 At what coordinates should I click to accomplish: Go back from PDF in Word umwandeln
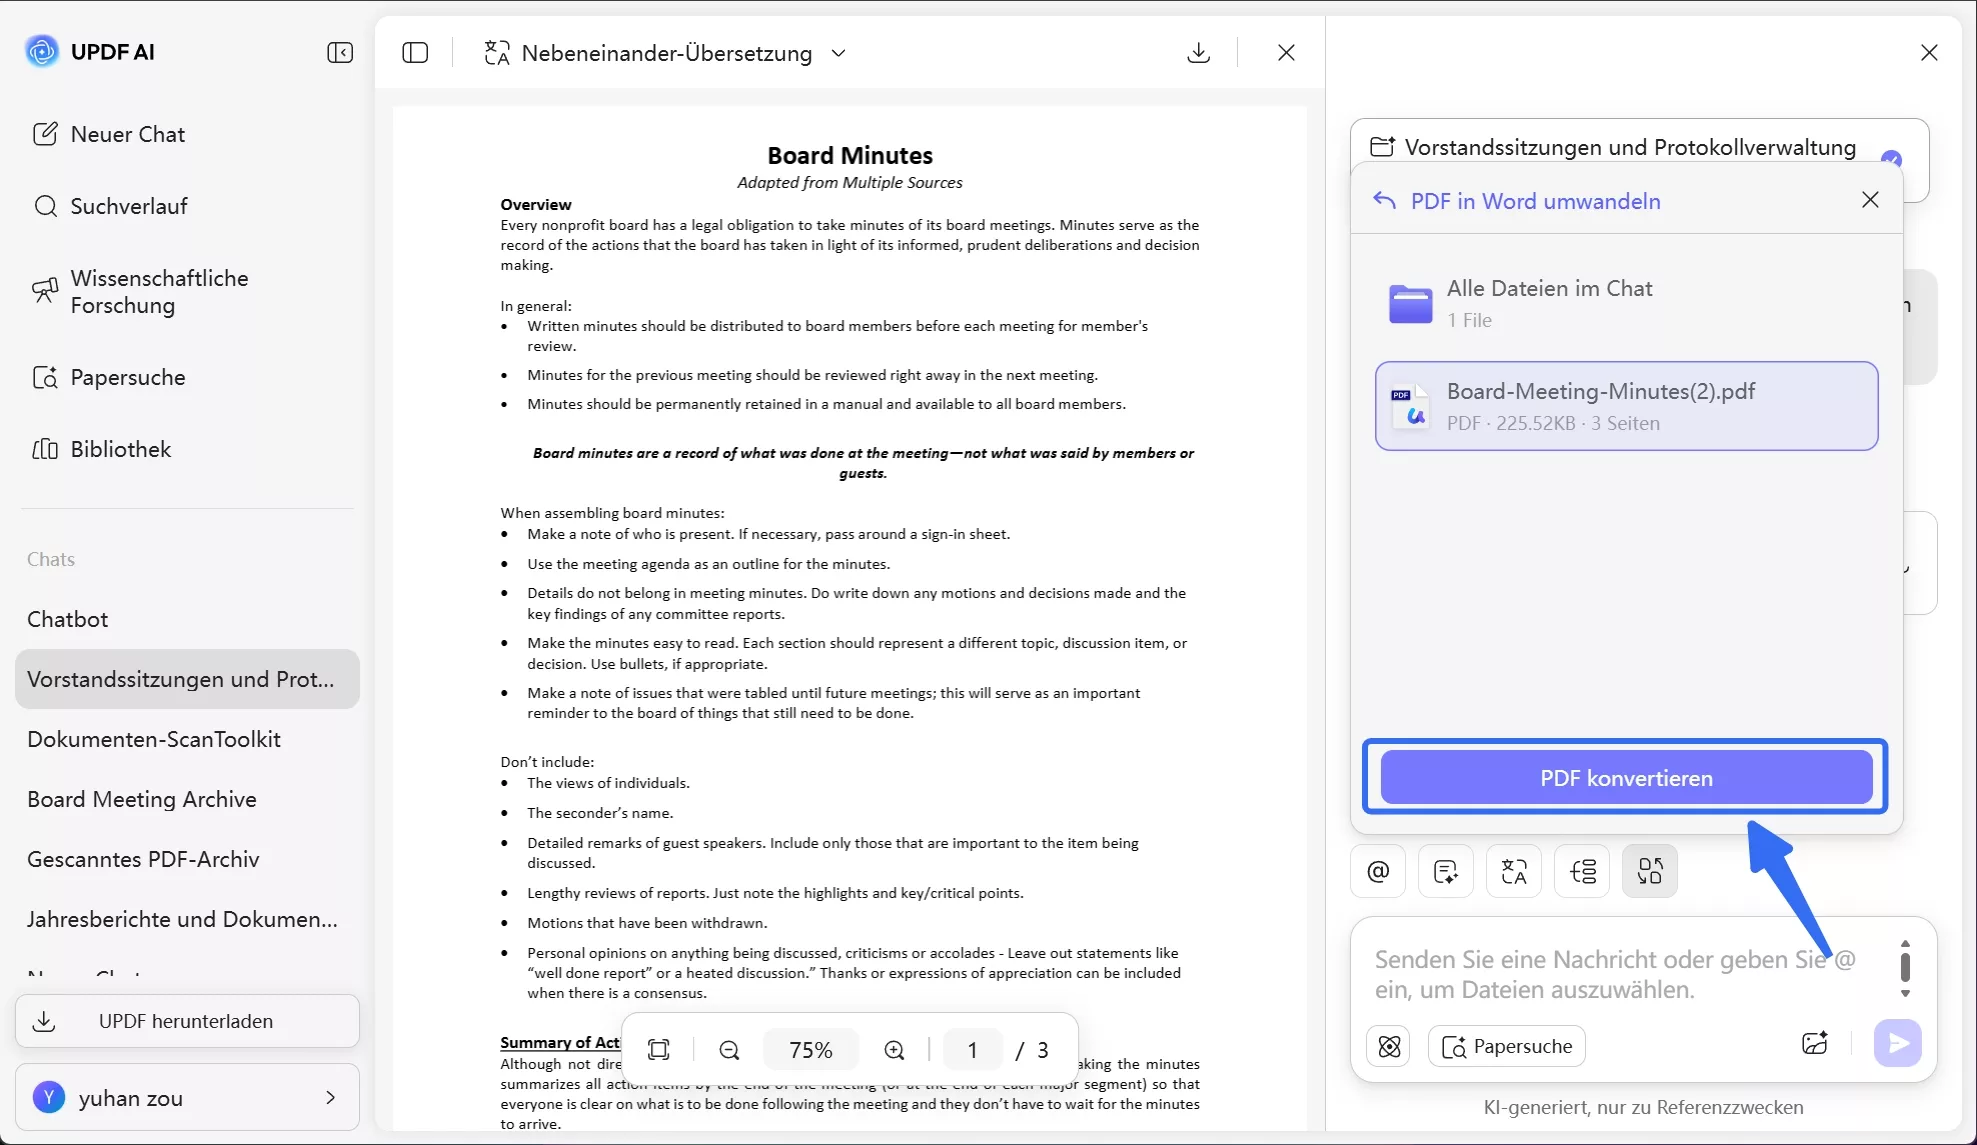(1384, 201)
